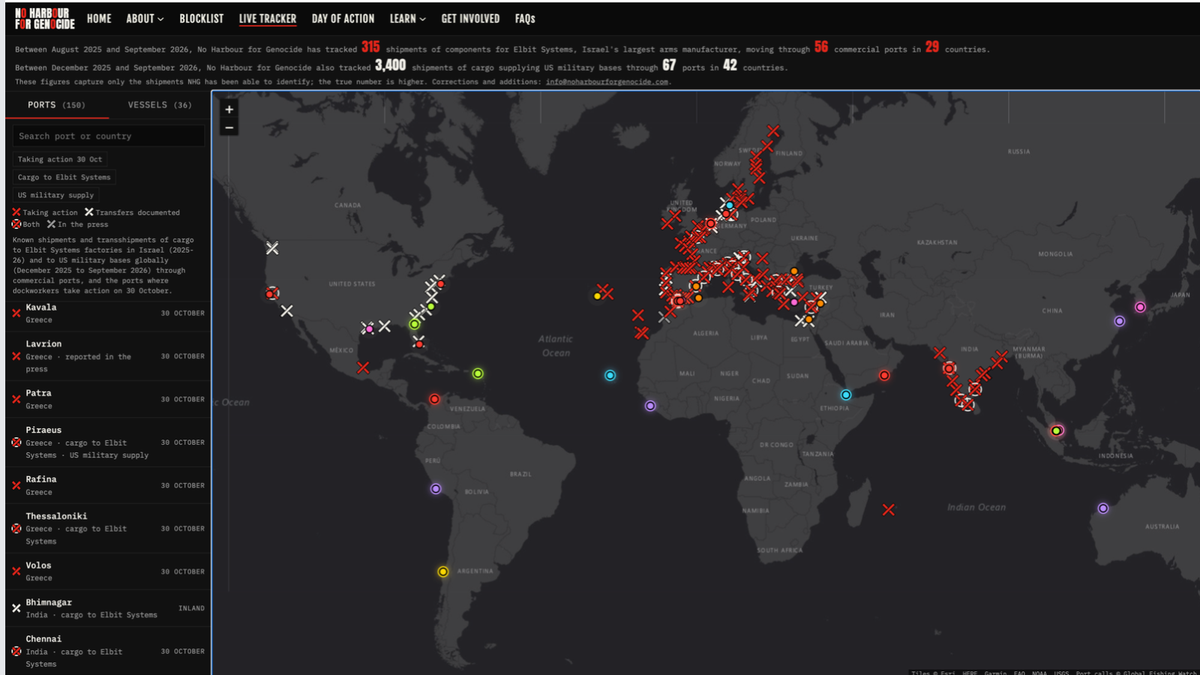The image size is (1200, 675).
Task: Select the Patra port row
Action: 108,399
